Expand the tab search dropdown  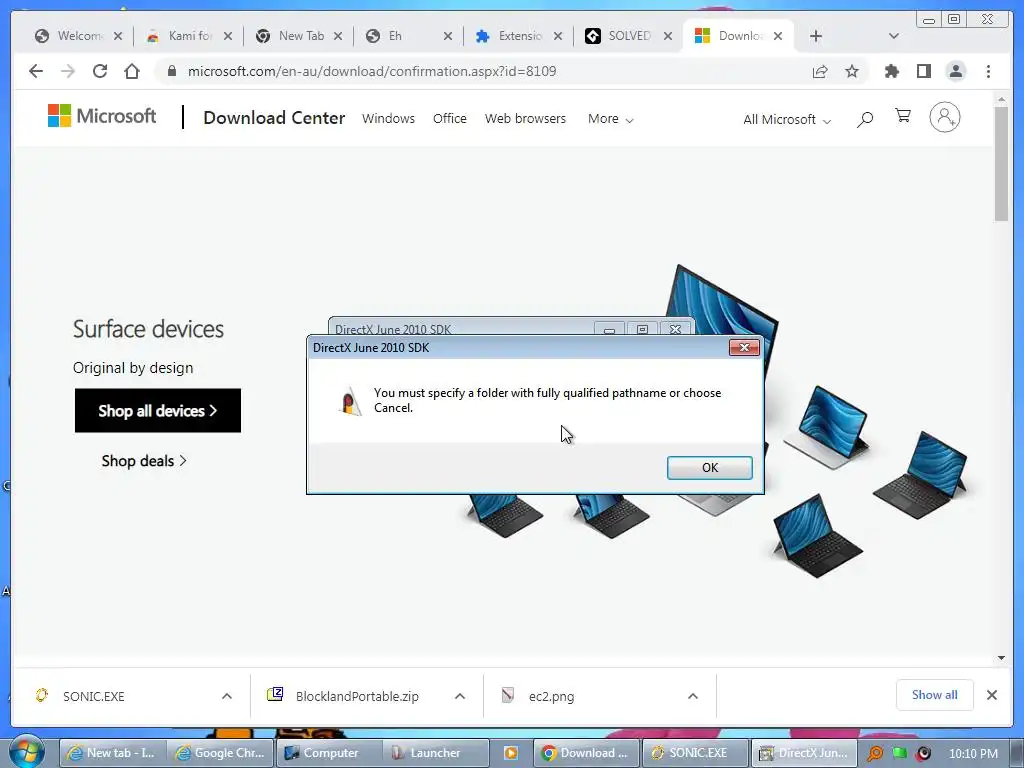click(x=893, y=36)
